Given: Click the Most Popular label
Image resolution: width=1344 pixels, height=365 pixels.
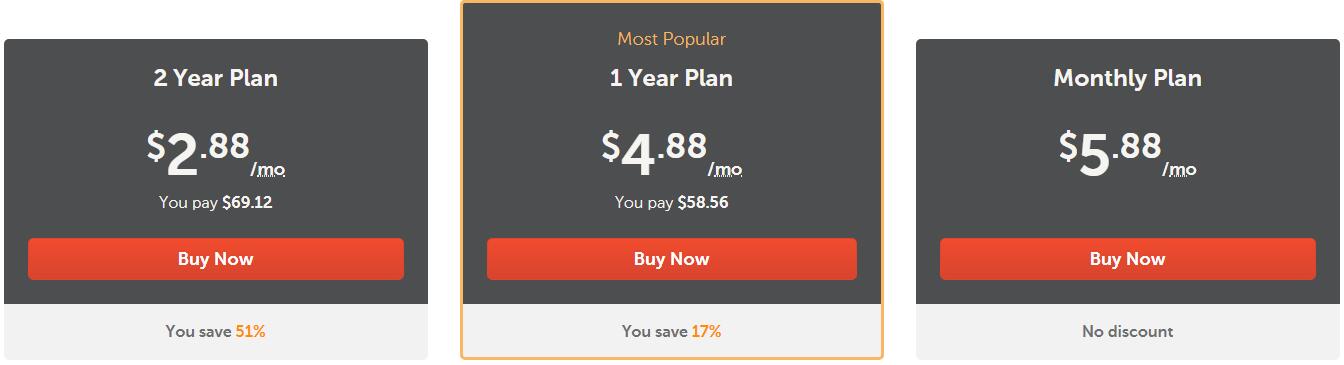Looking at the screenshot, I should click(672, 39).
